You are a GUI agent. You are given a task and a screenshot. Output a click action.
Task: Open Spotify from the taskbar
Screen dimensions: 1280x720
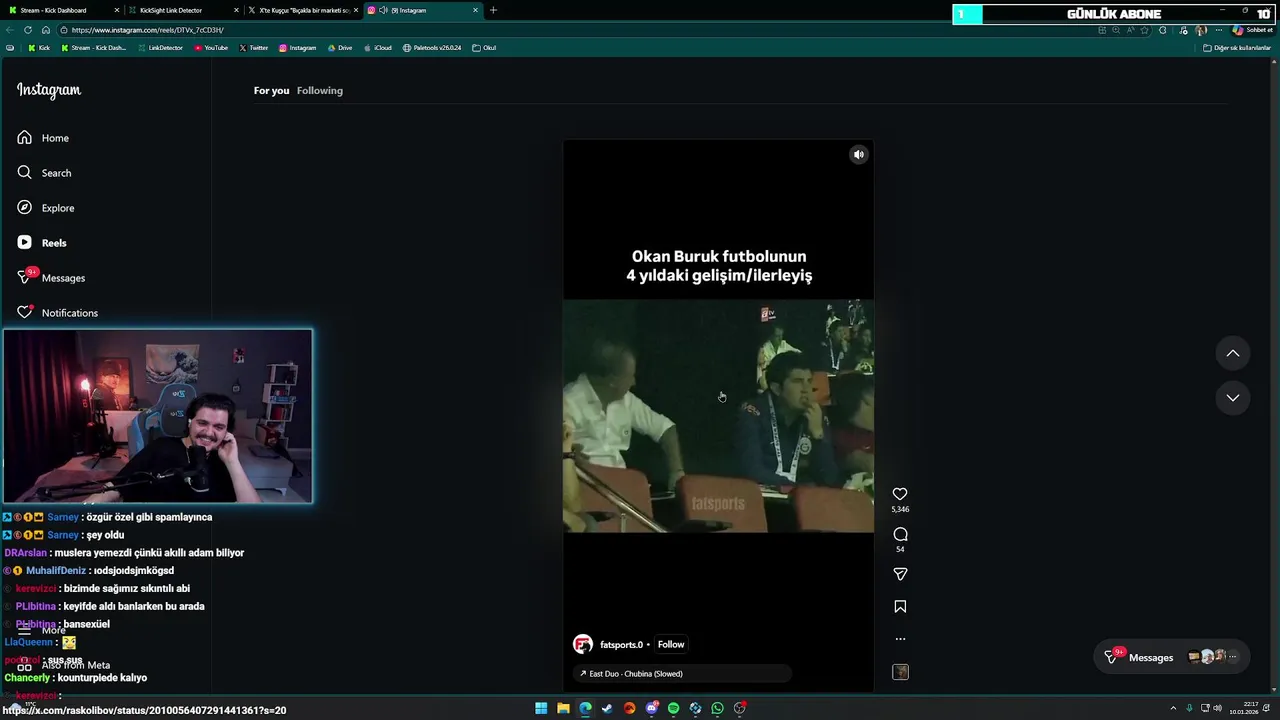pyautogui.click(x=673, y=708)
